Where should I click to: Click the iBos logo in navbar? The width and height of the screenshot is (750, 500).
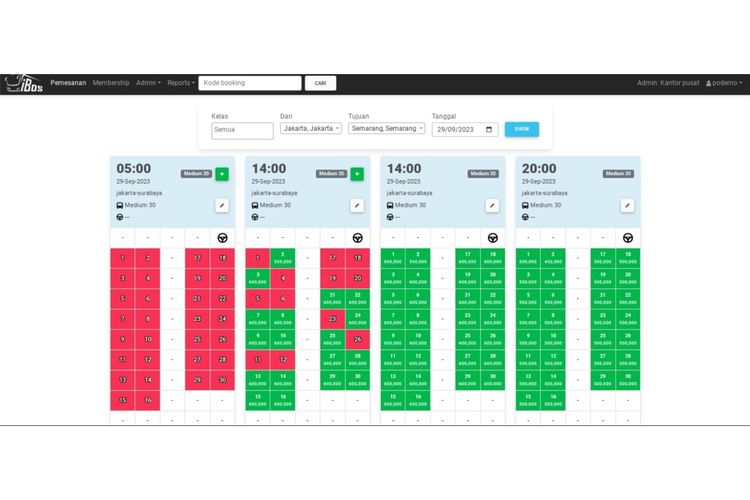coord(22,83)
